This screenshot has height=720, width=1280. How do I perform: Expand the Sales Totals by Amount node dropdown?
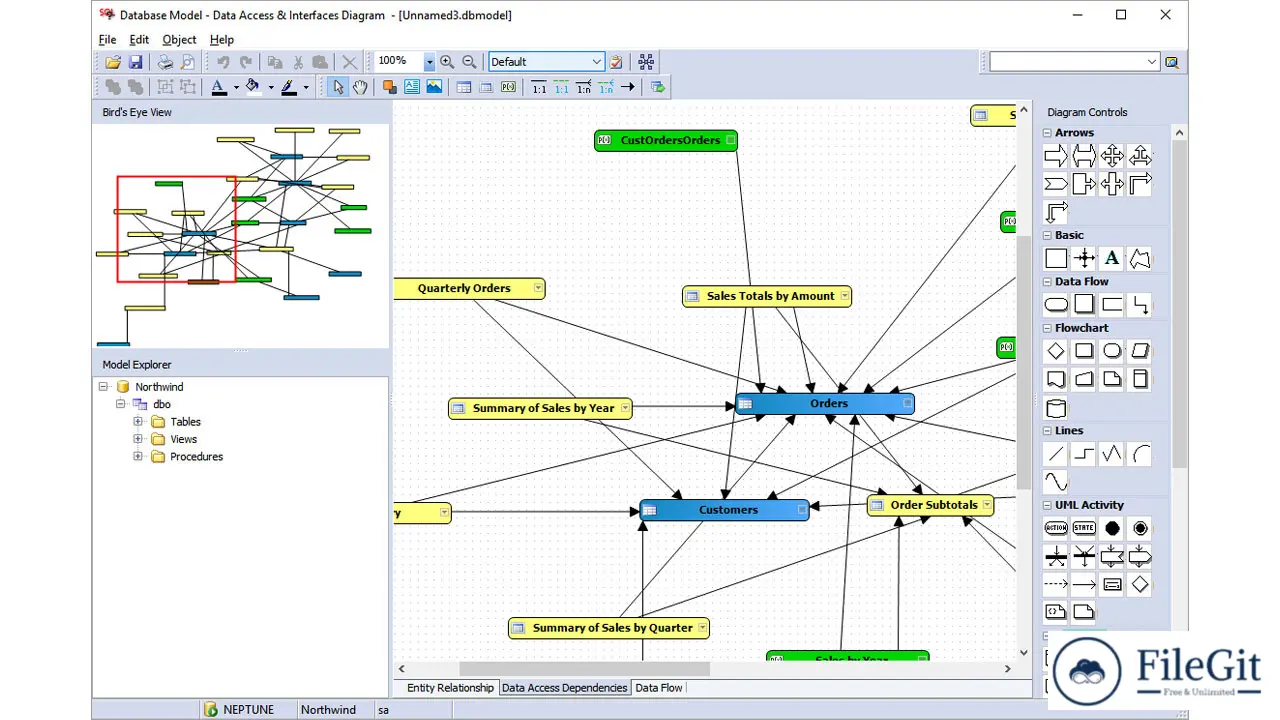click(x=845, y=296)
